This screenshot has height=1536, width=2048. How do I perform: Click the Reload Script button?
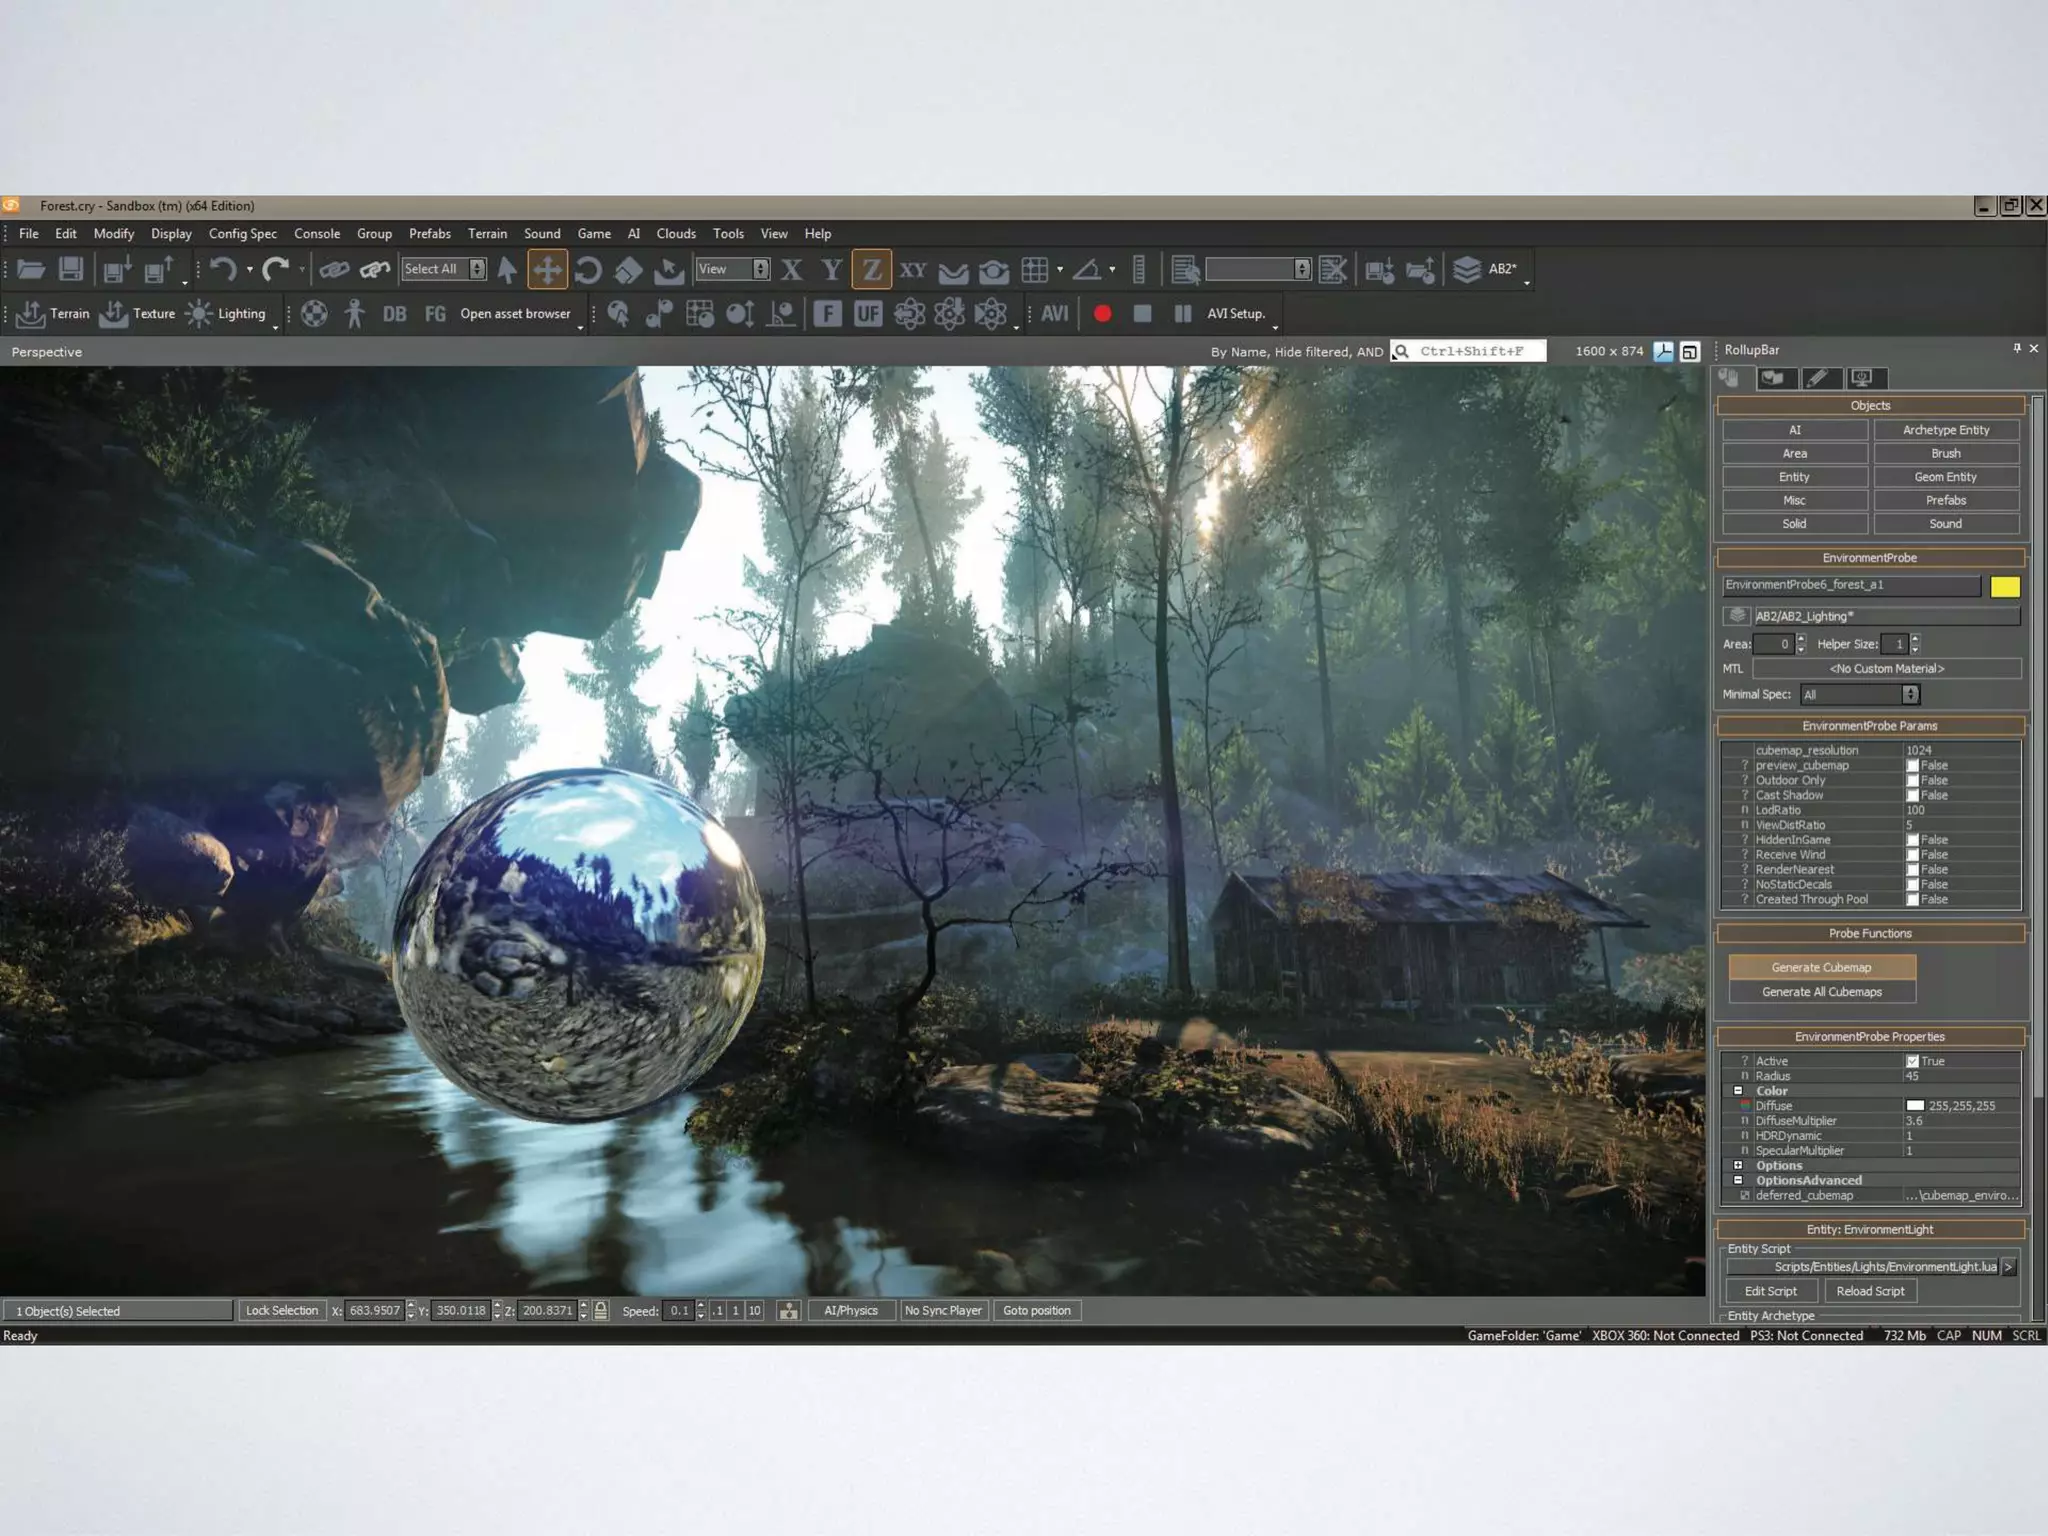[x=1870, y=1291]
